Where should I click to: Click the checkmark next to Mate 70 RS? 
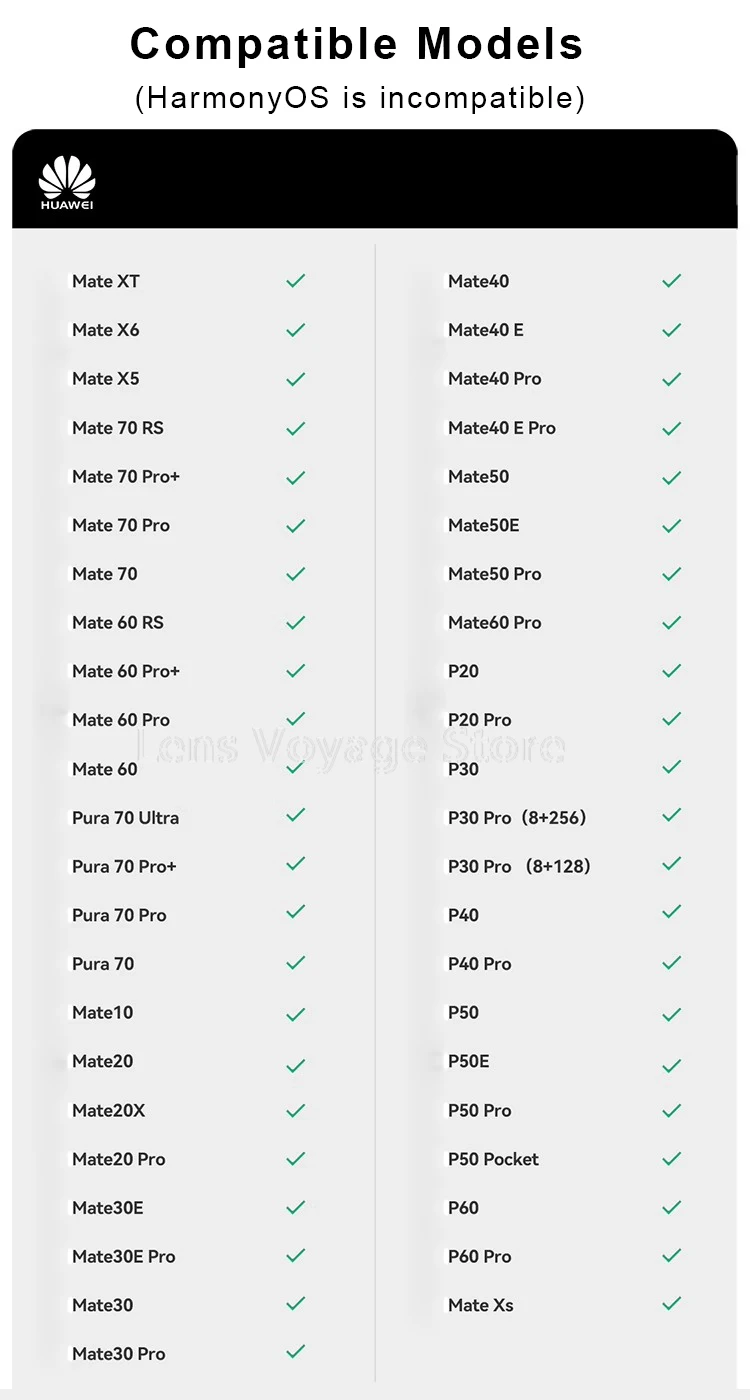[x=295, y=428]
